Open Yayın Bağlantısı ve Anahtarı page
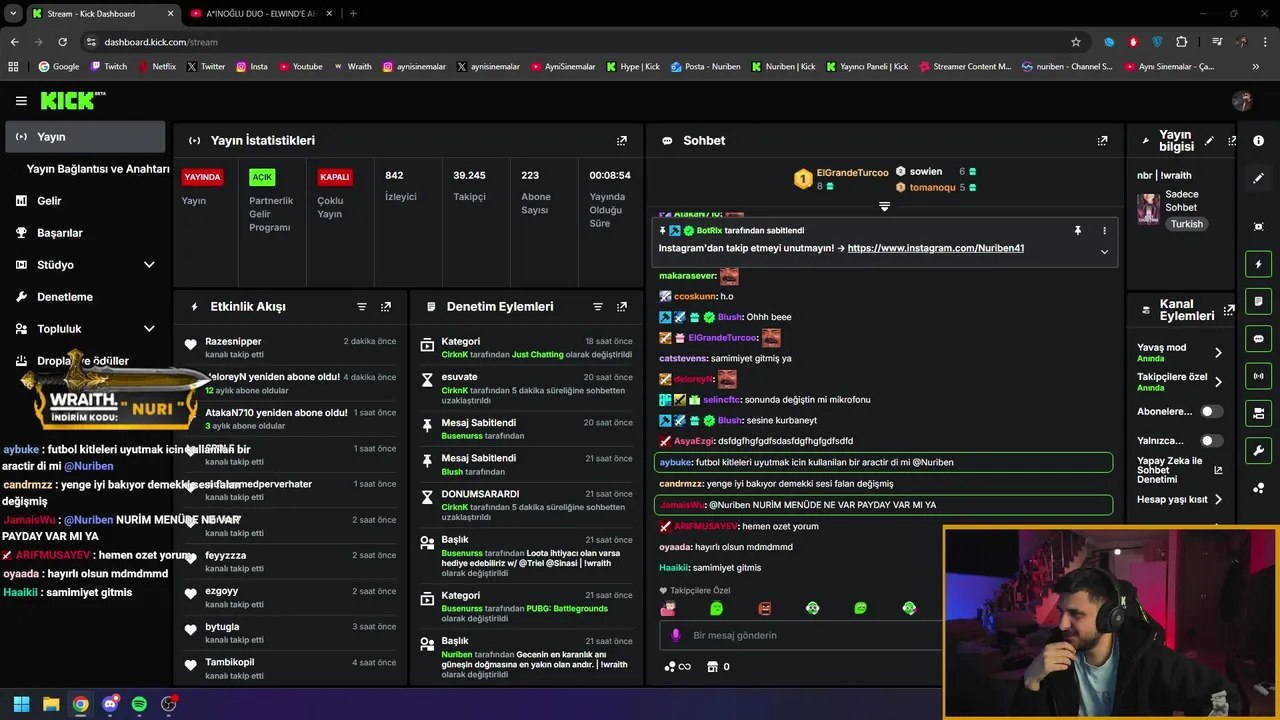This screenshot has width=1280, height=720. tap(98, 169)
